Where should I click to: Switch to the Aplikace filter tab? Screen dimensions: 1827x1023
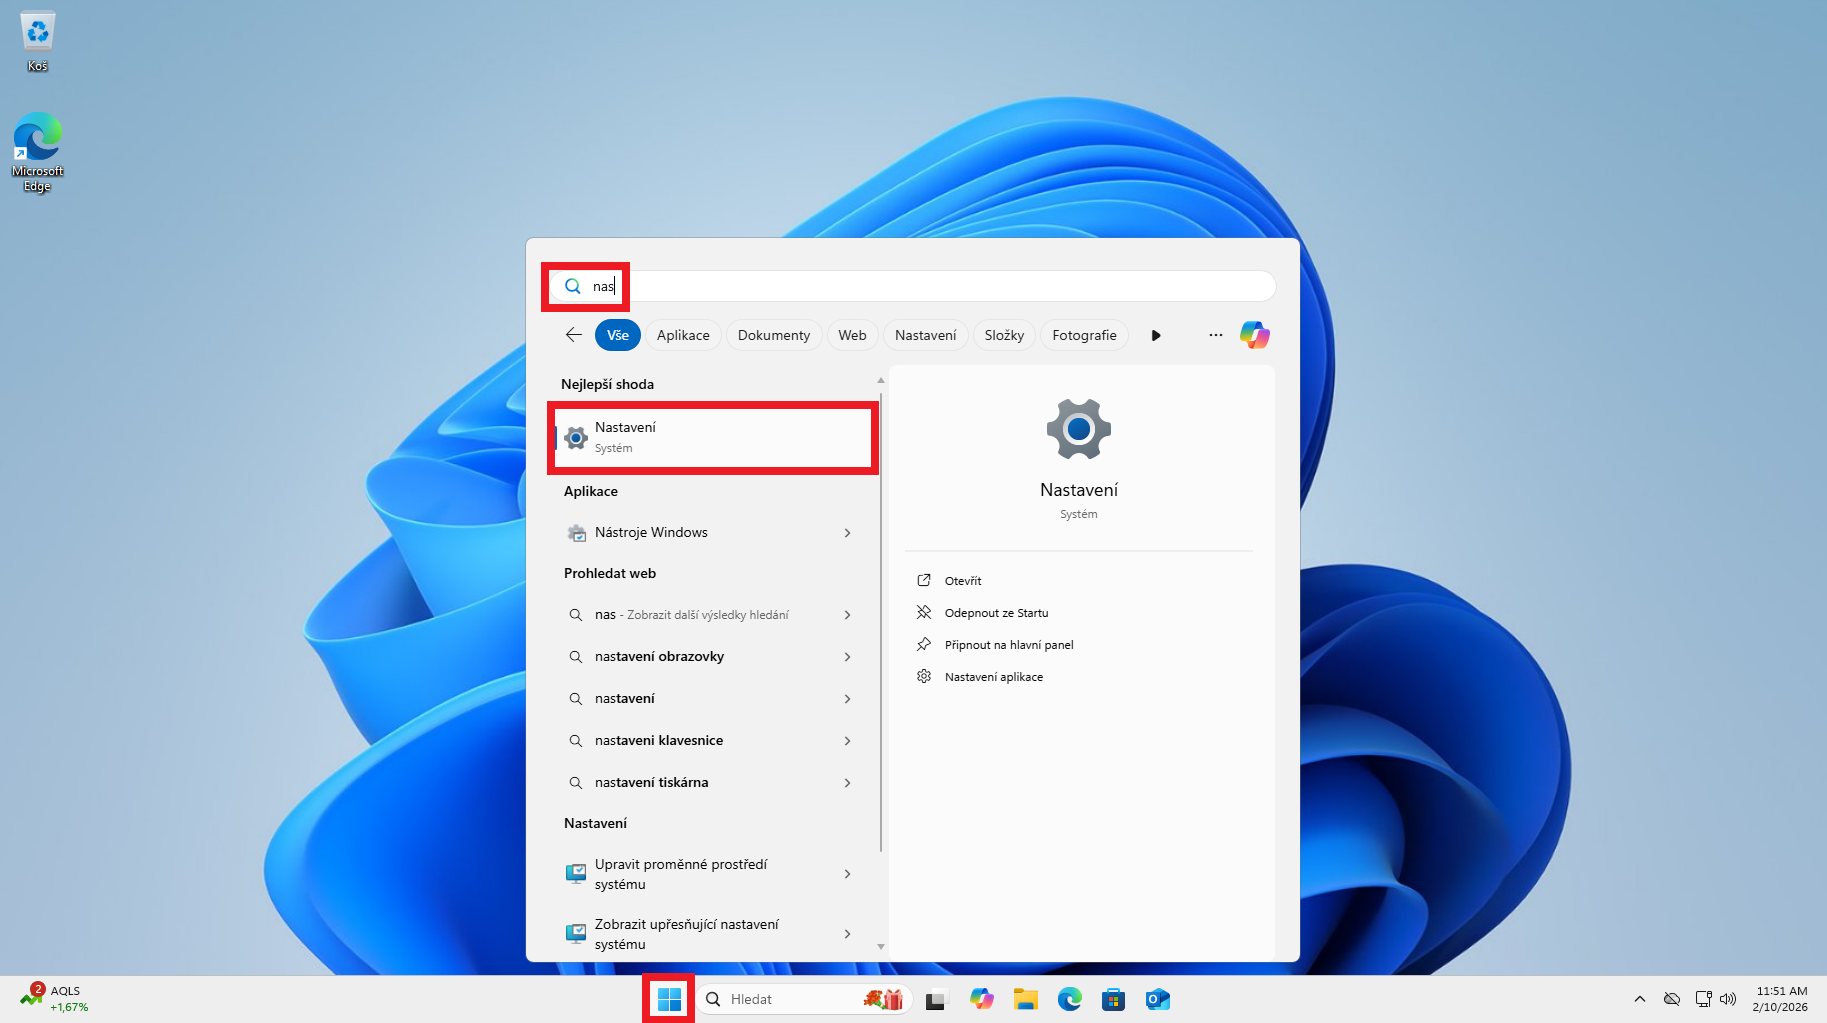[683, 335]
